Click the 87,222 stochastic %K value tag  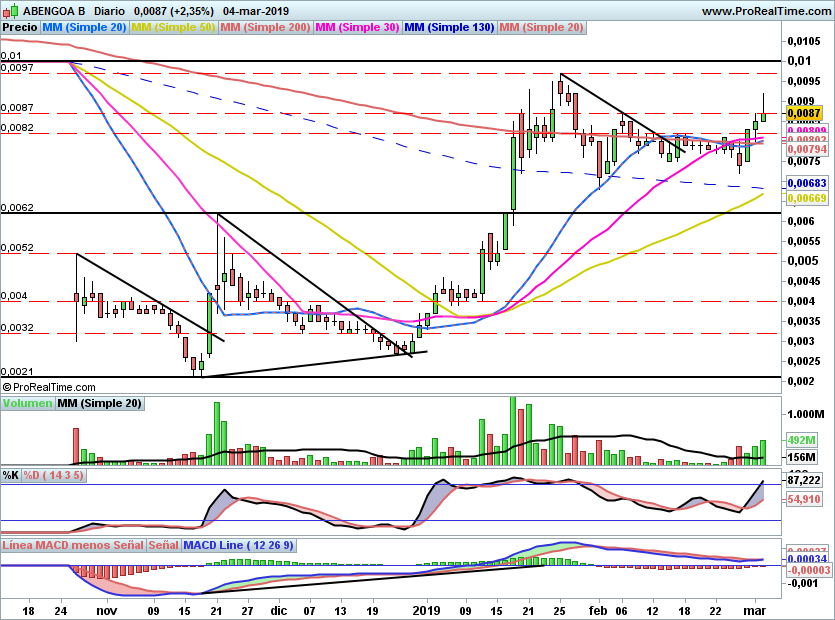pos(804,480)
